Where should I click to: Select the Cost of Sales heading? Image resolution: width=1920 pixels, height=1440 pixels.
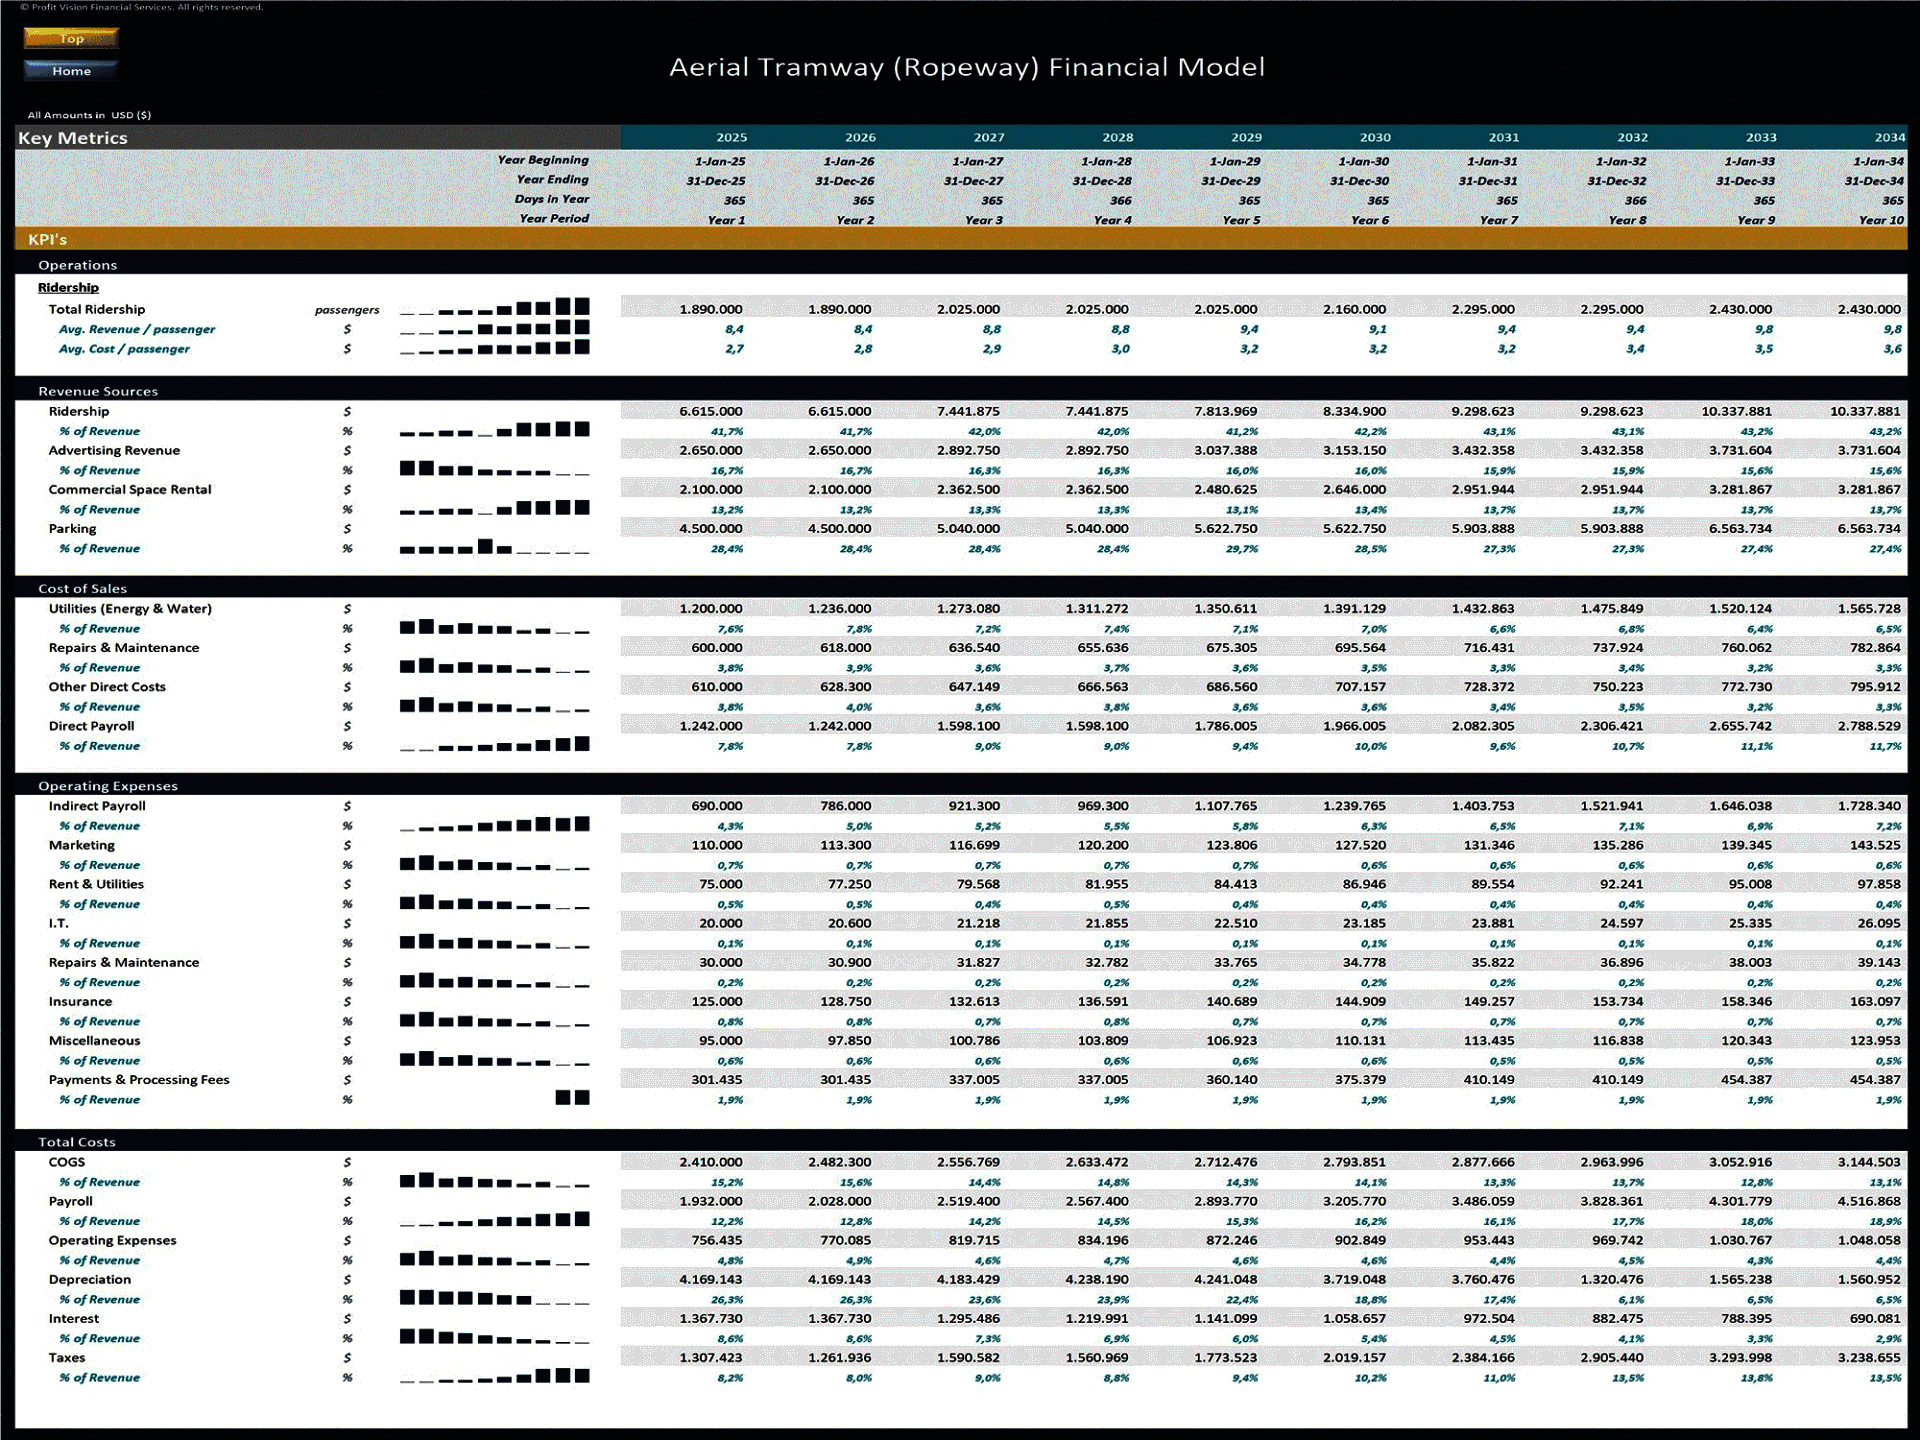pyautogui.click(x=83, y=588)
